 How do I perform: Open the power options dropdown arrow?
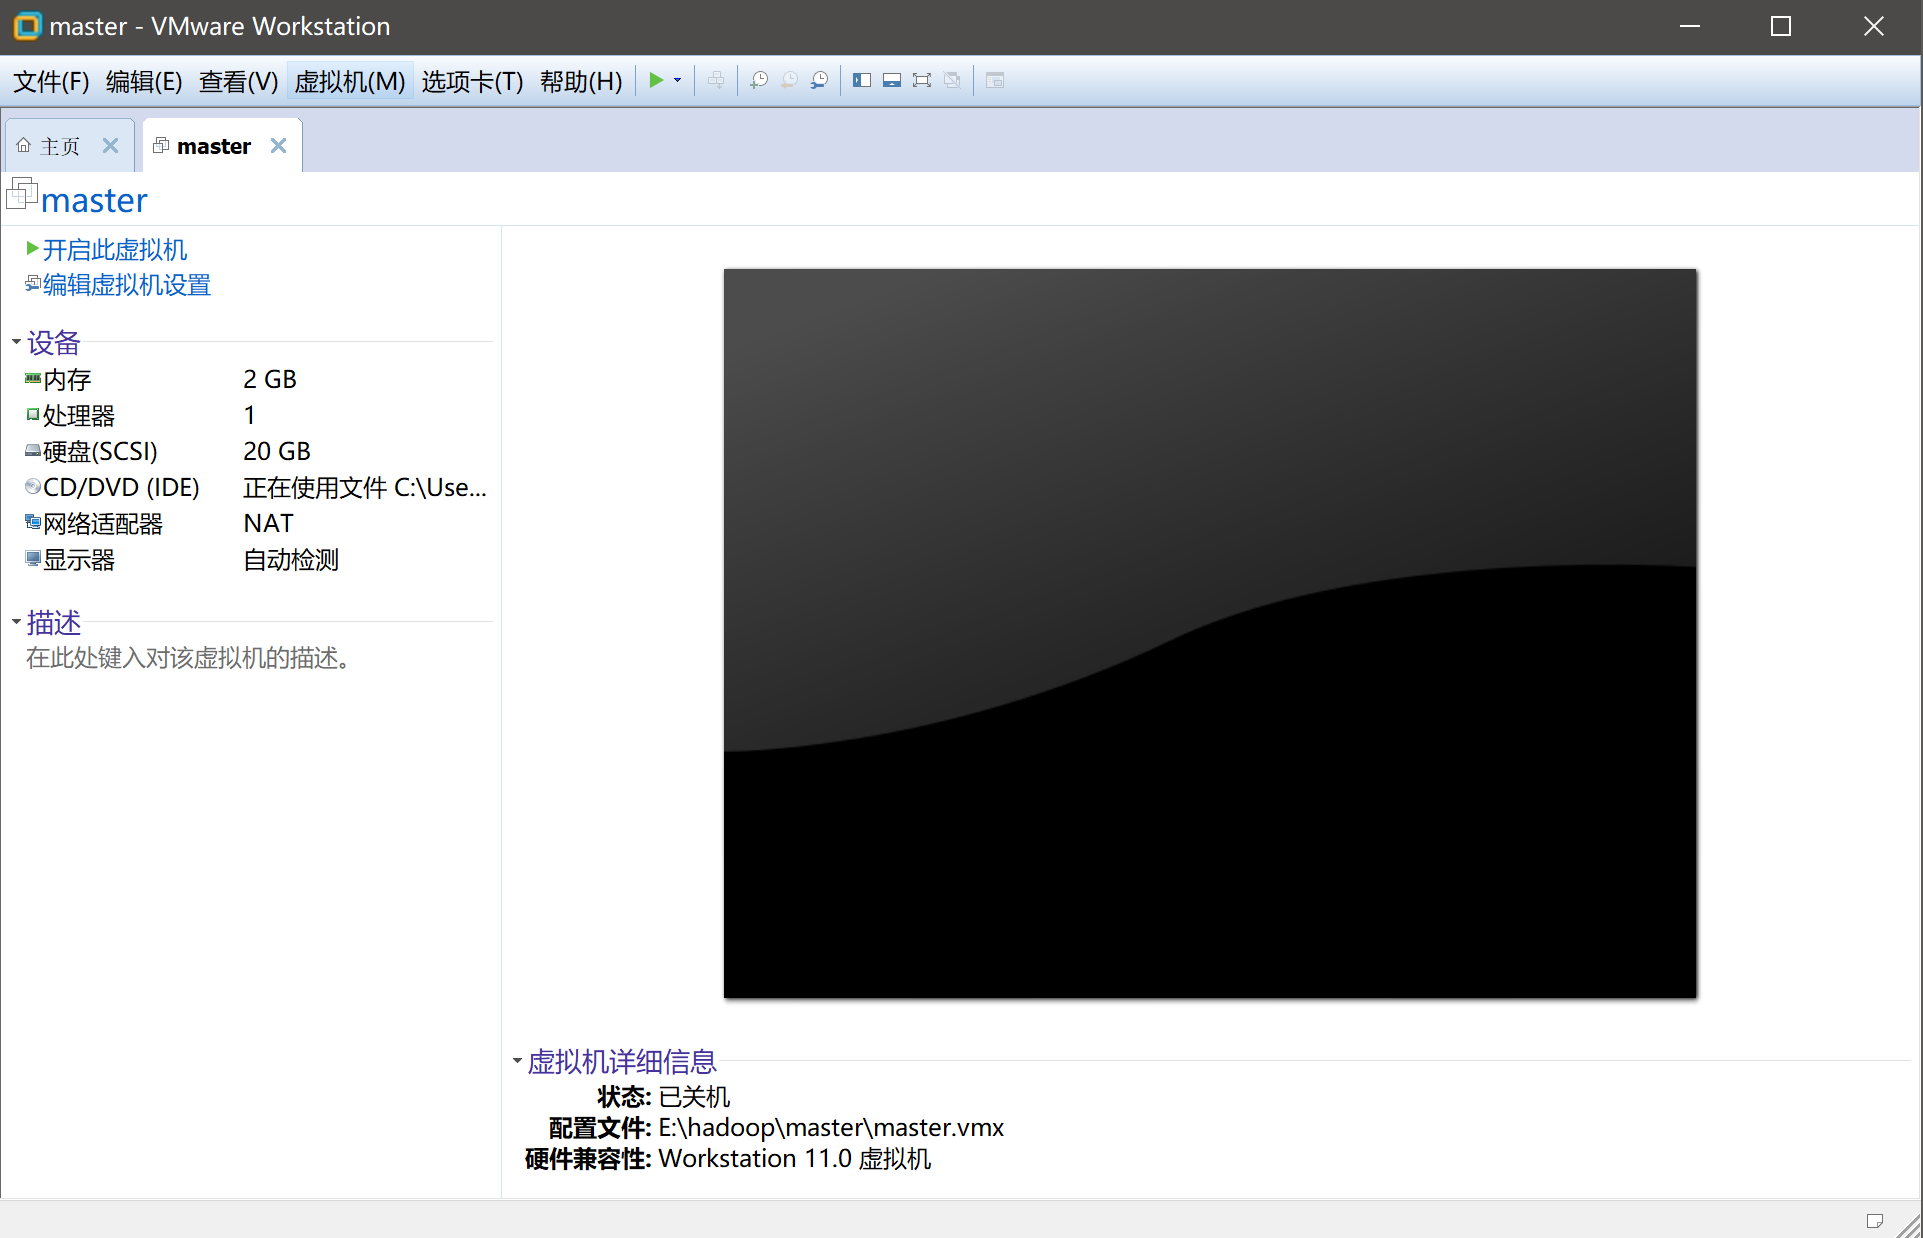[x=678, y=80]
